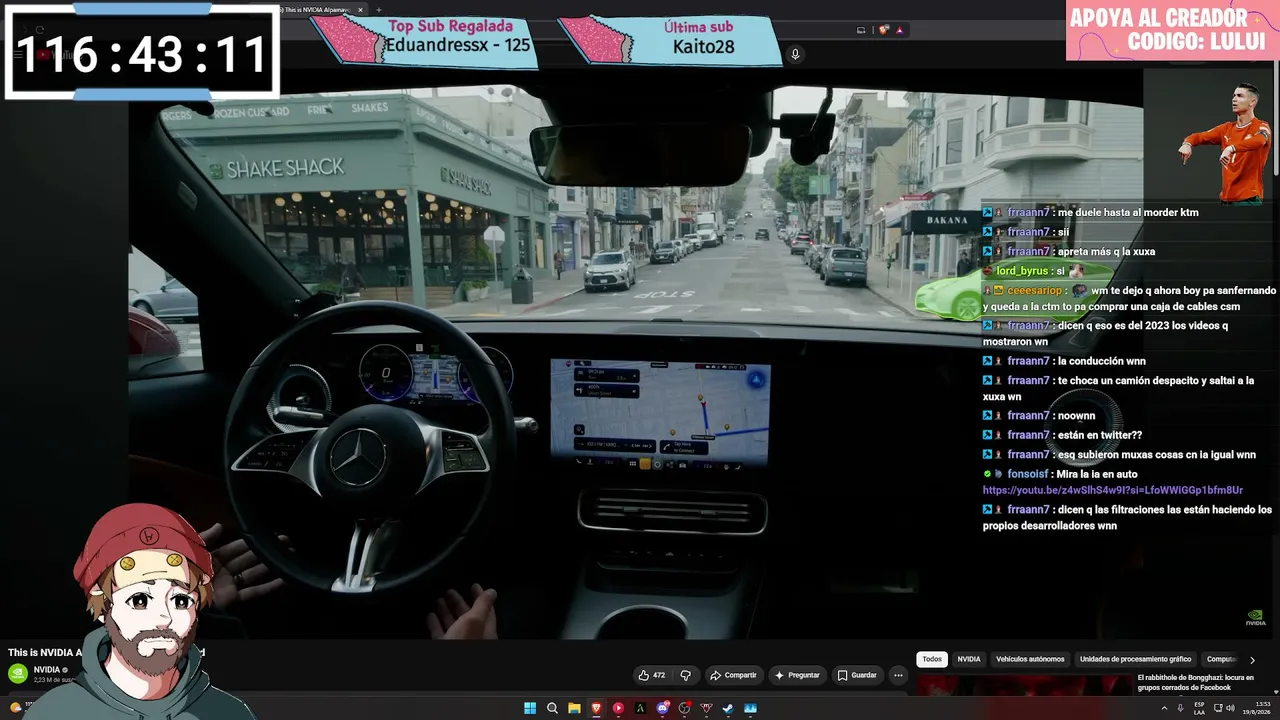
Task: Select Unidades de procesamiento gráfico chip
Action: 1135,659
